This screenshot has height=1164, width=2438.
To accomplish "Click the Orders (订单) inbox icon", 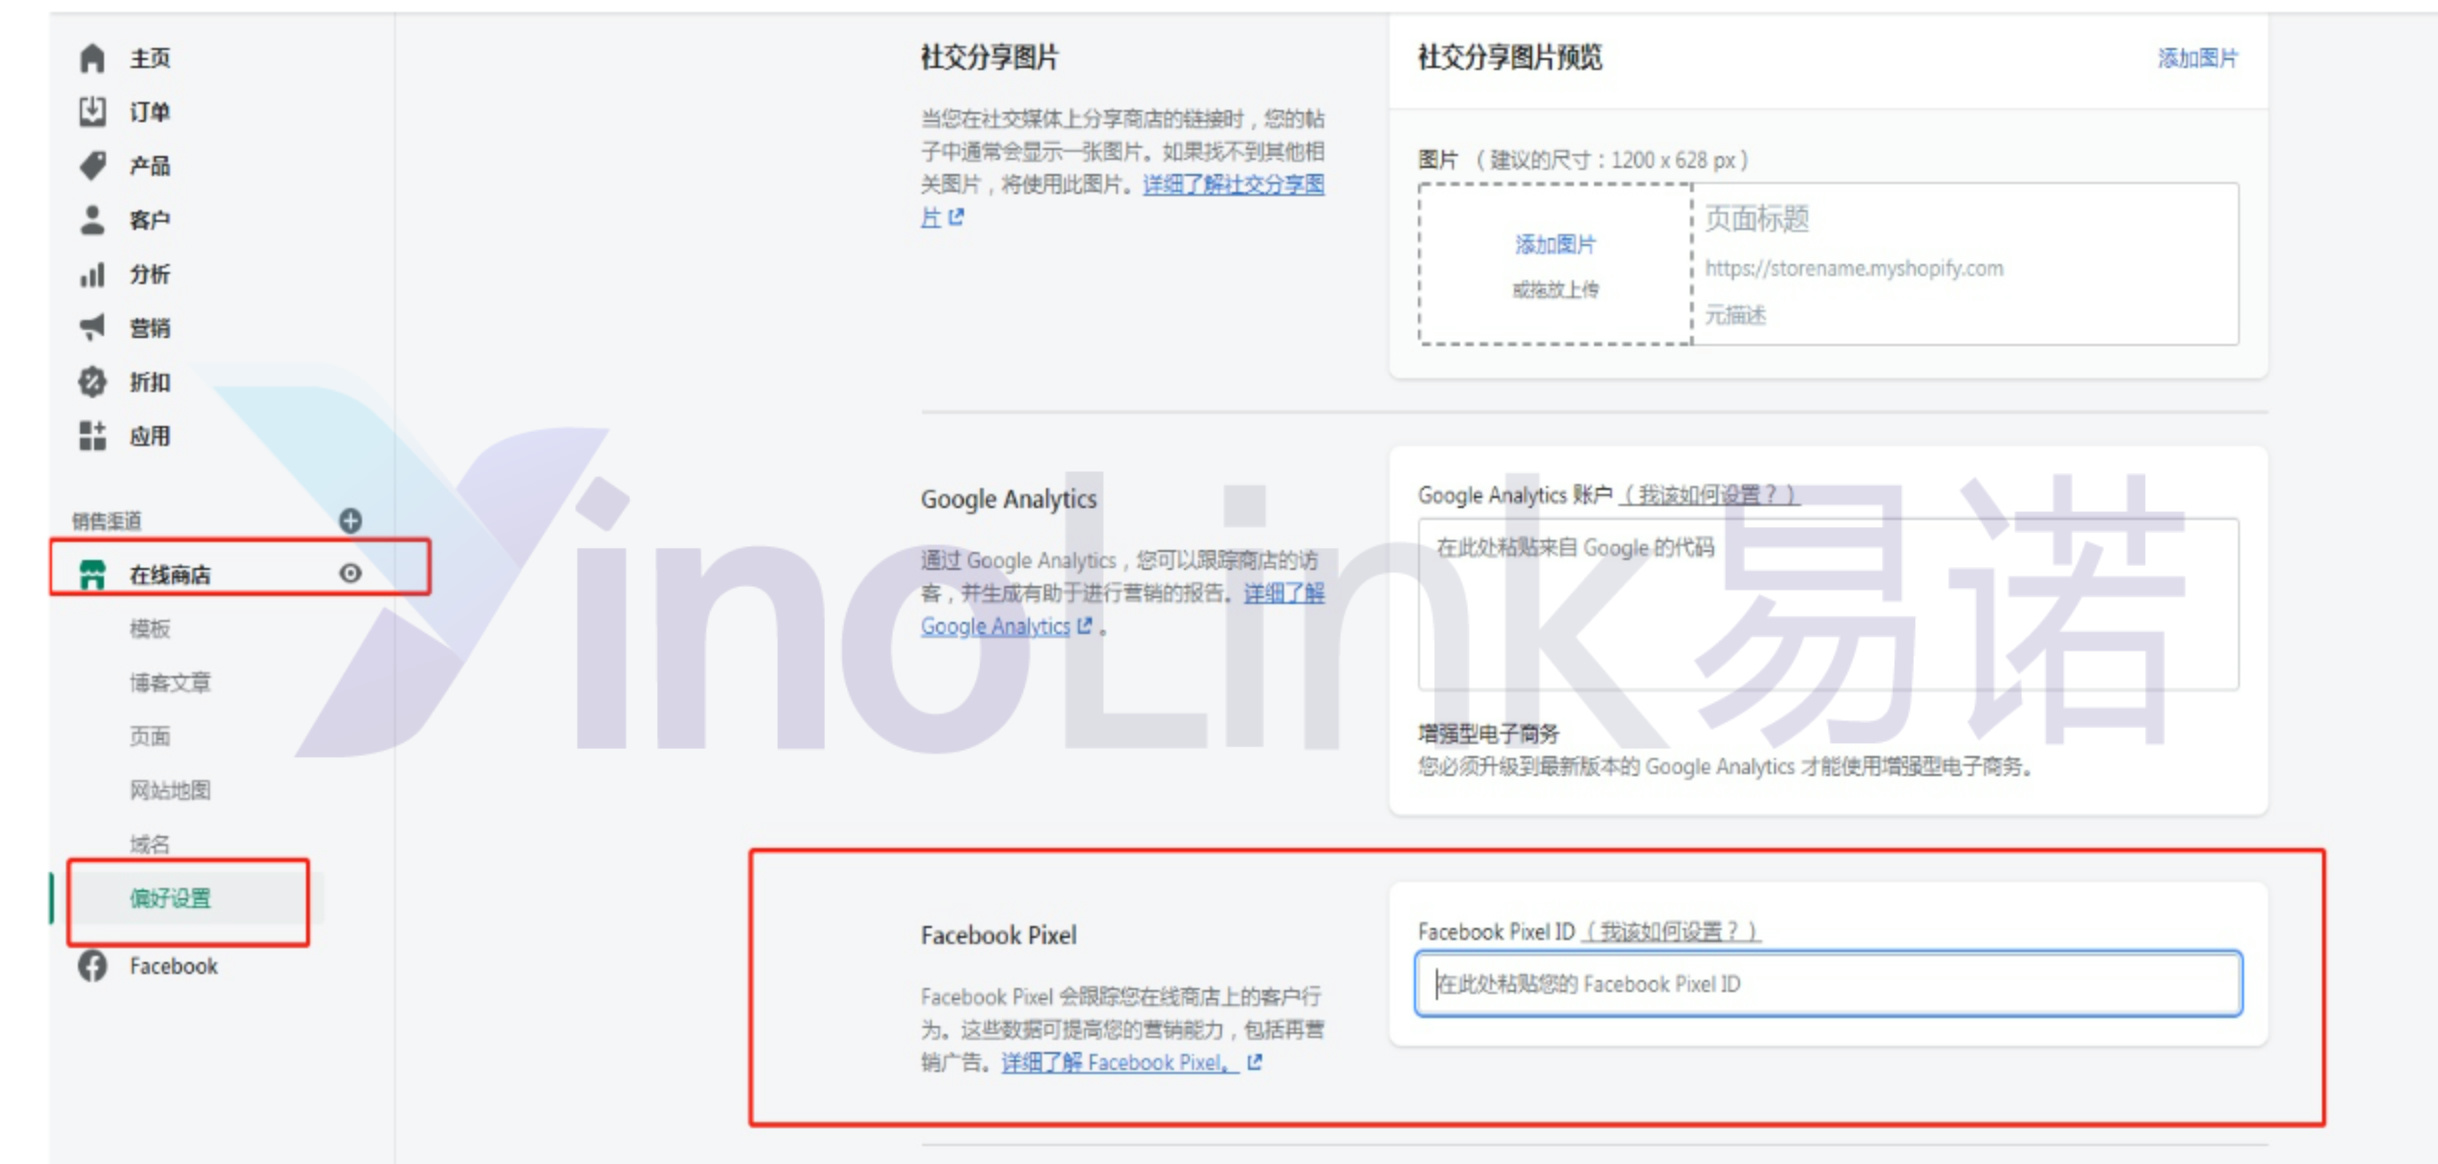I will click(92, 111).
